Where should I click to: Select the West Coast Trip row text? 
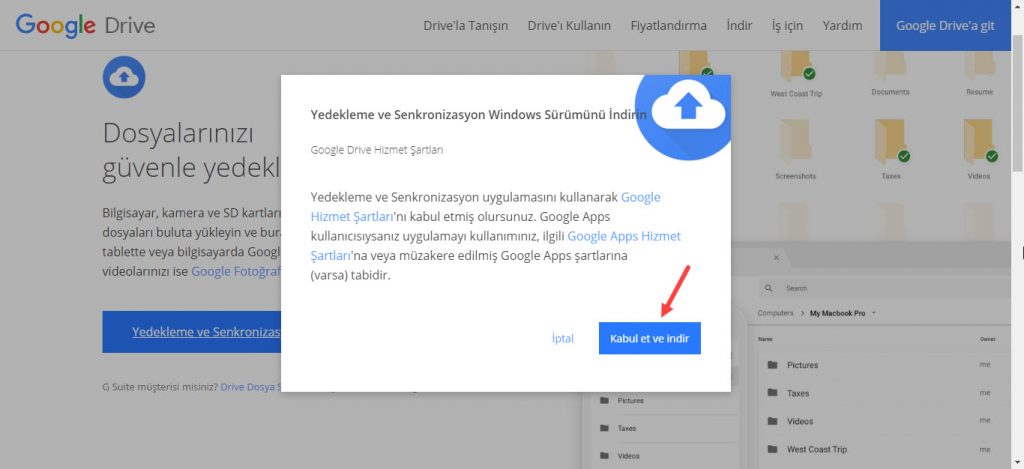coord(816,449)
